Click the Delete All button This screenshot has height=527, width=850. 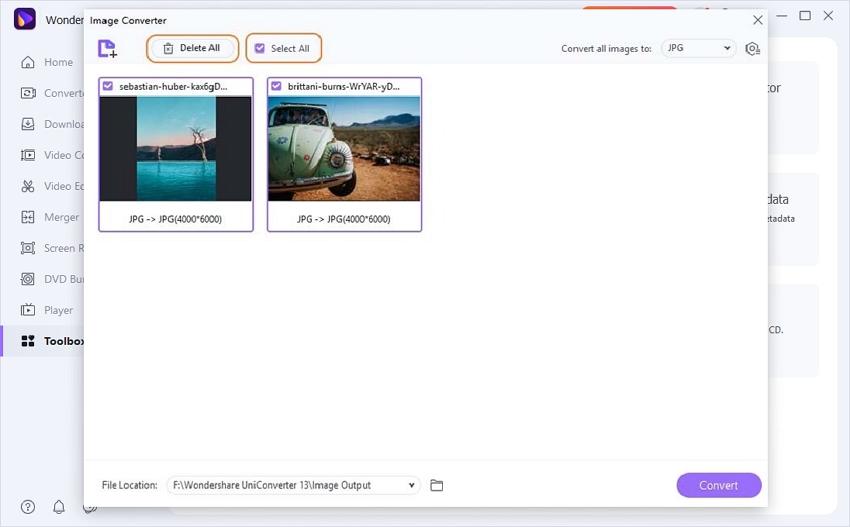[192, 48]
